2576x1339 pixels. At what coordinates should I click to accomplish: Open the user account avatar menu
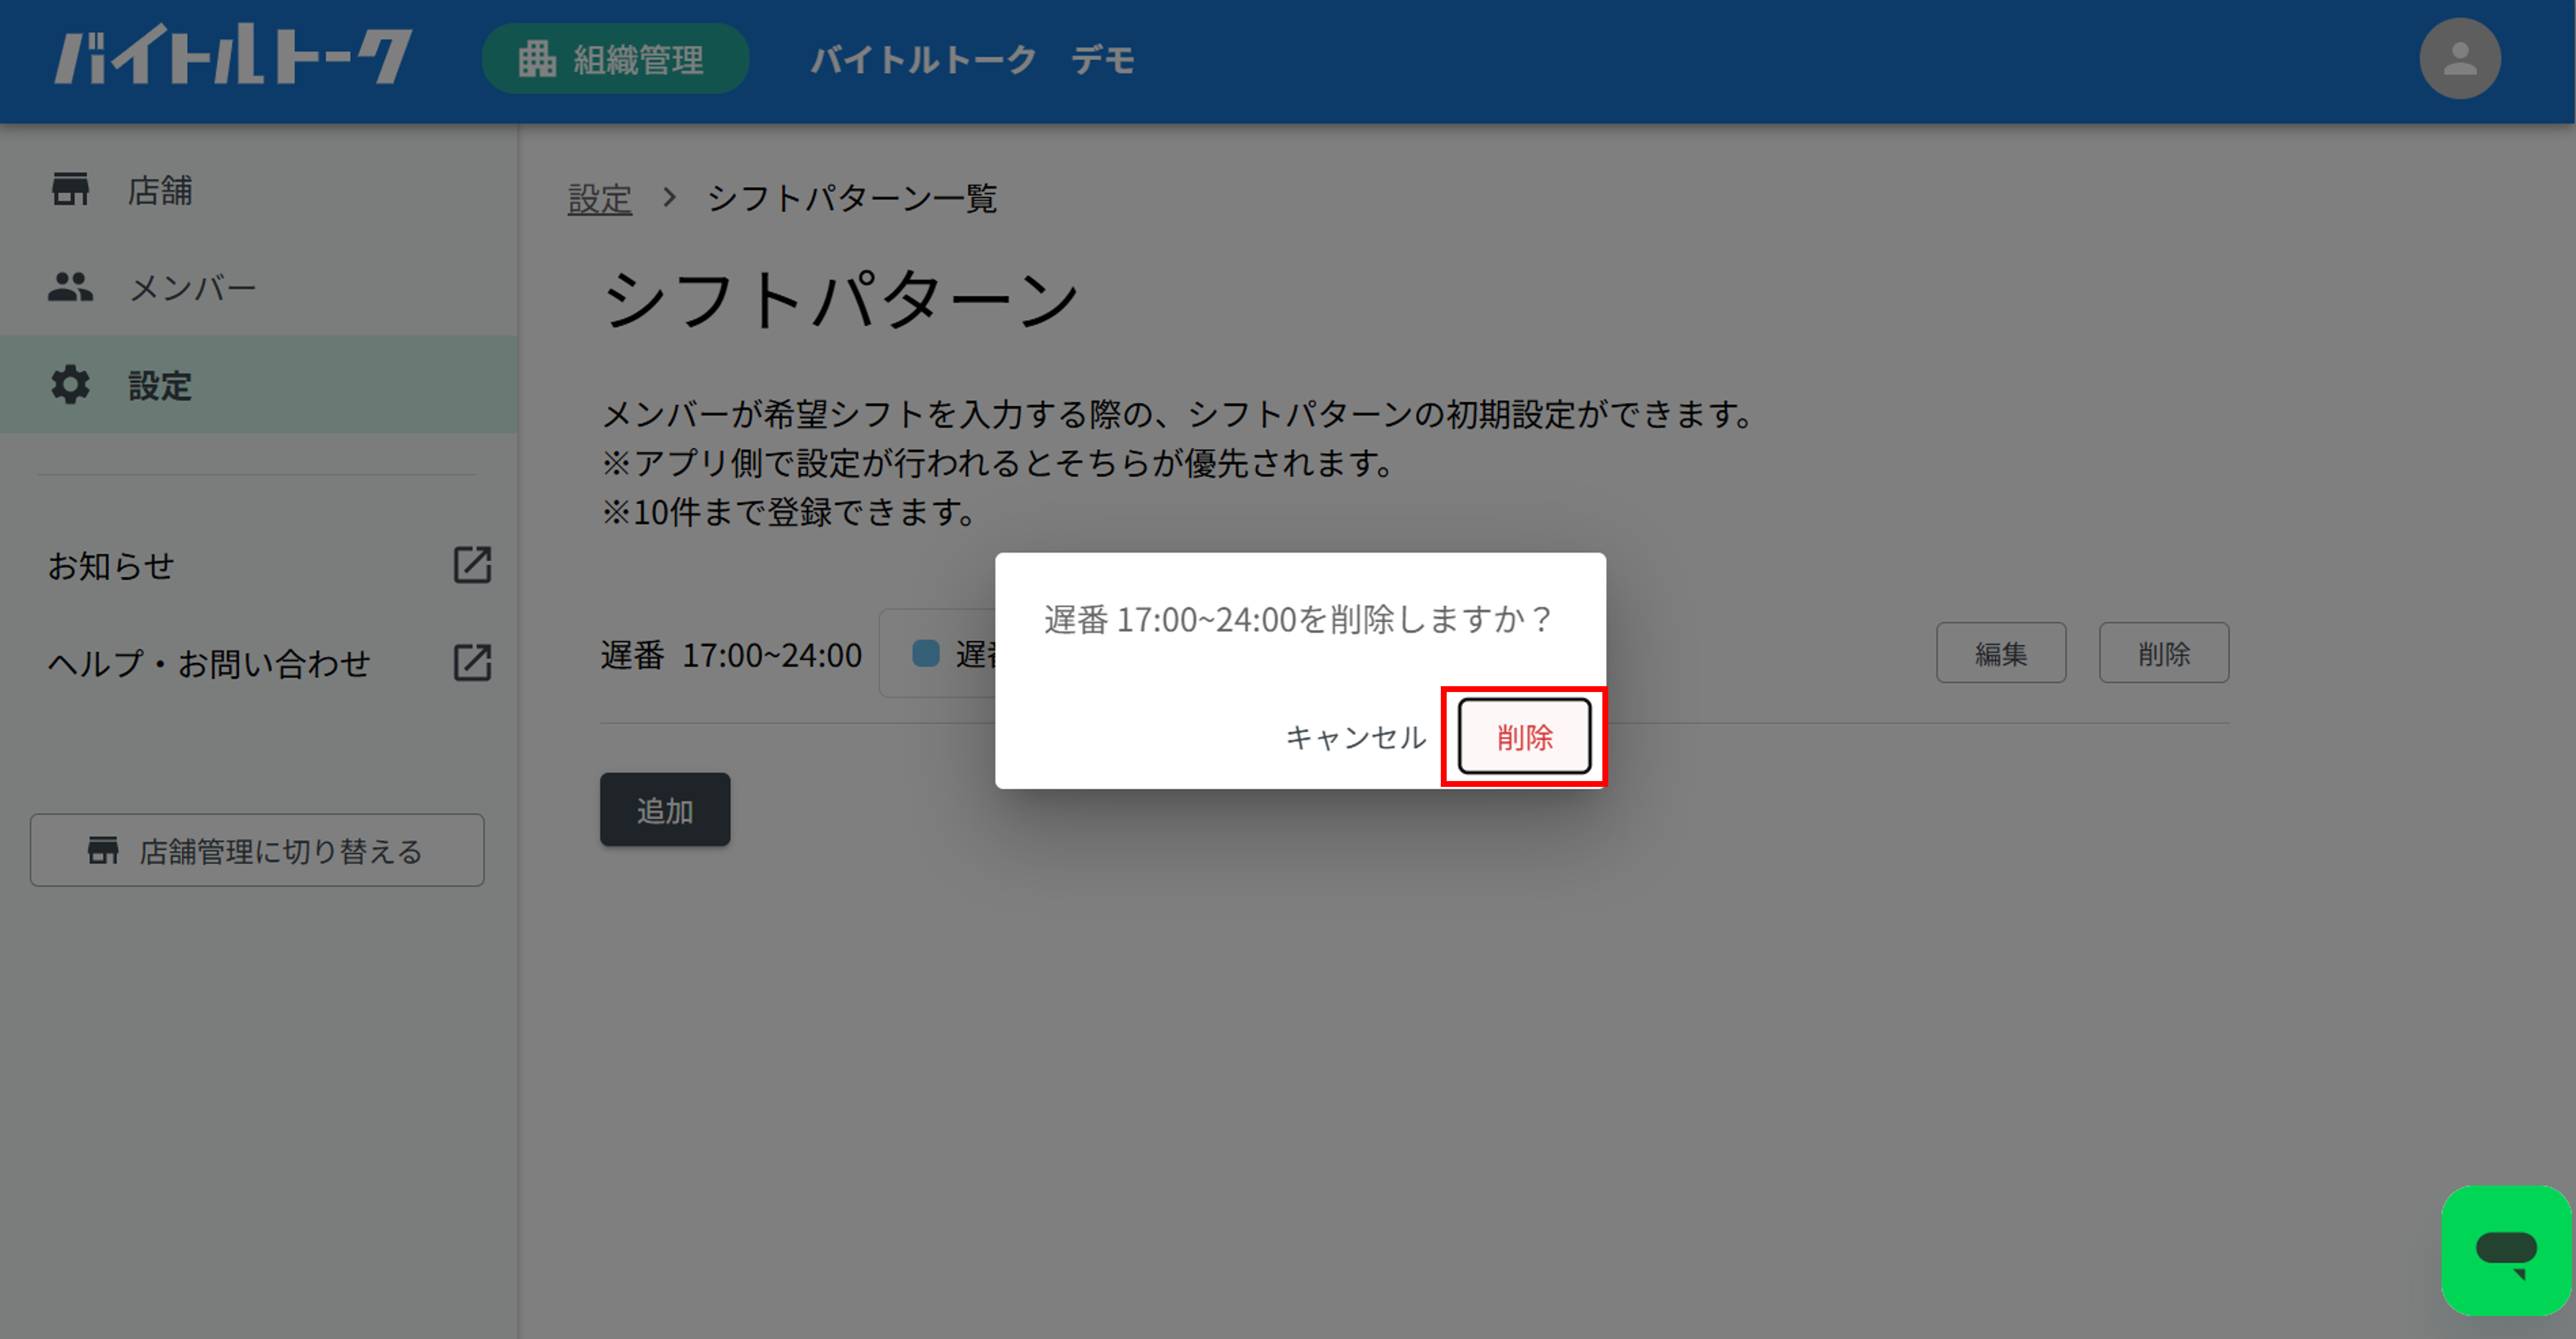tap(2460, 59)
